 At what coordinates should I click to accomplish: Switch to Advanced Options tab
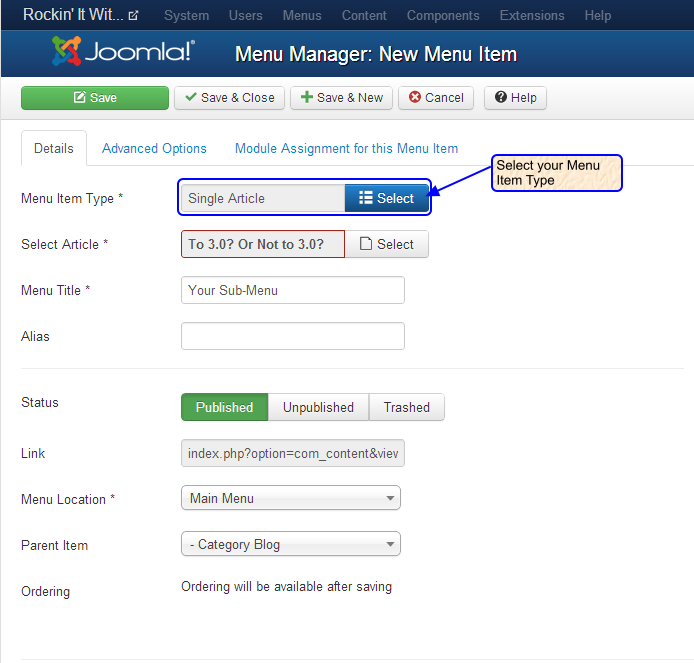pos(154,148)
